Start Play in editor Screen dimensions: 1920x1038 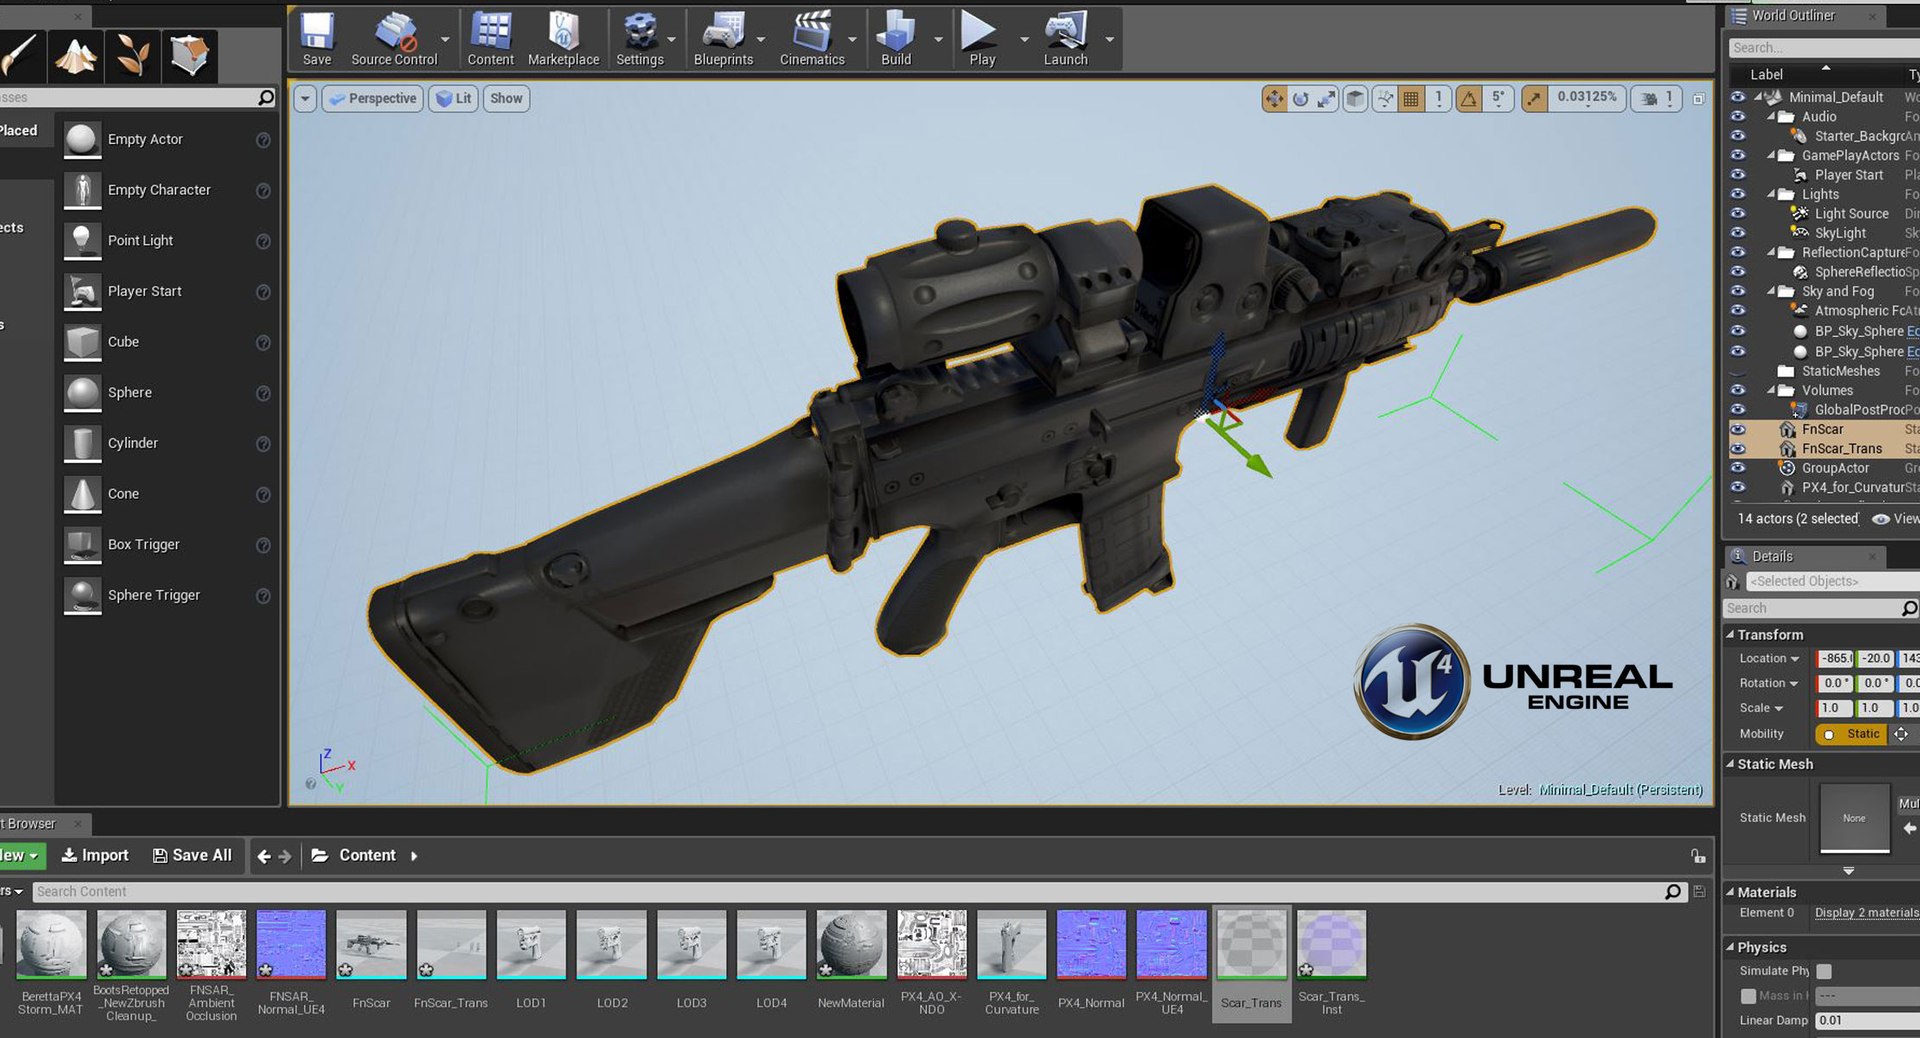[981, 39]
